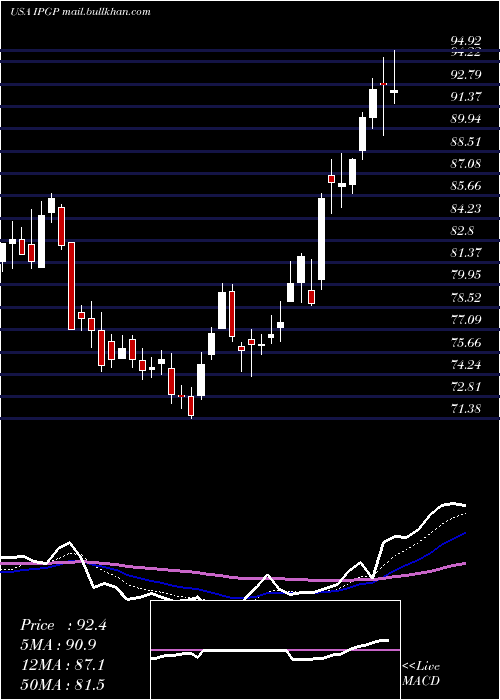Click inside the Live MACD inset chart

[275, 650]
